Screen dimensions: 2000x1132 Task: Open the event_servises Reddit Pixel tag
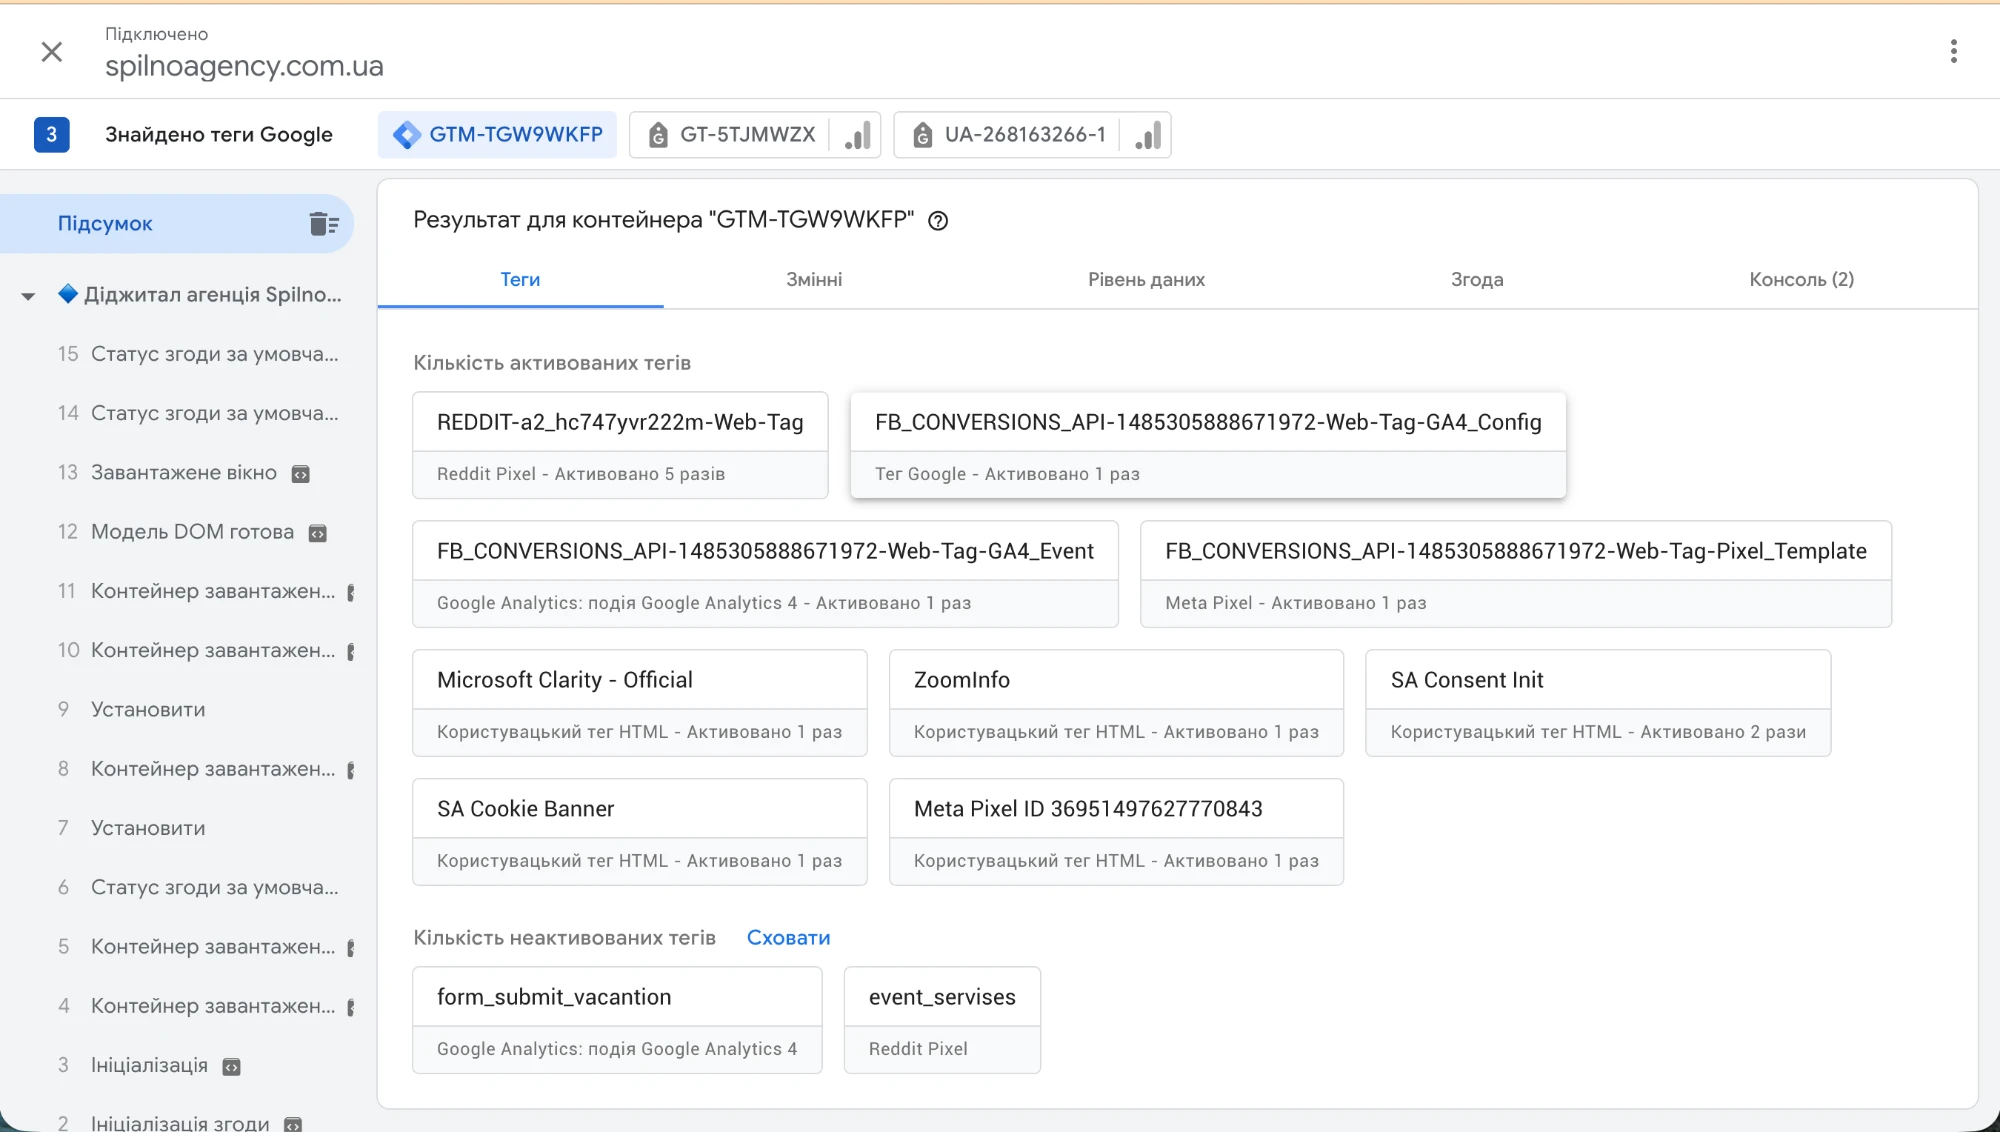pos(942,1020)
